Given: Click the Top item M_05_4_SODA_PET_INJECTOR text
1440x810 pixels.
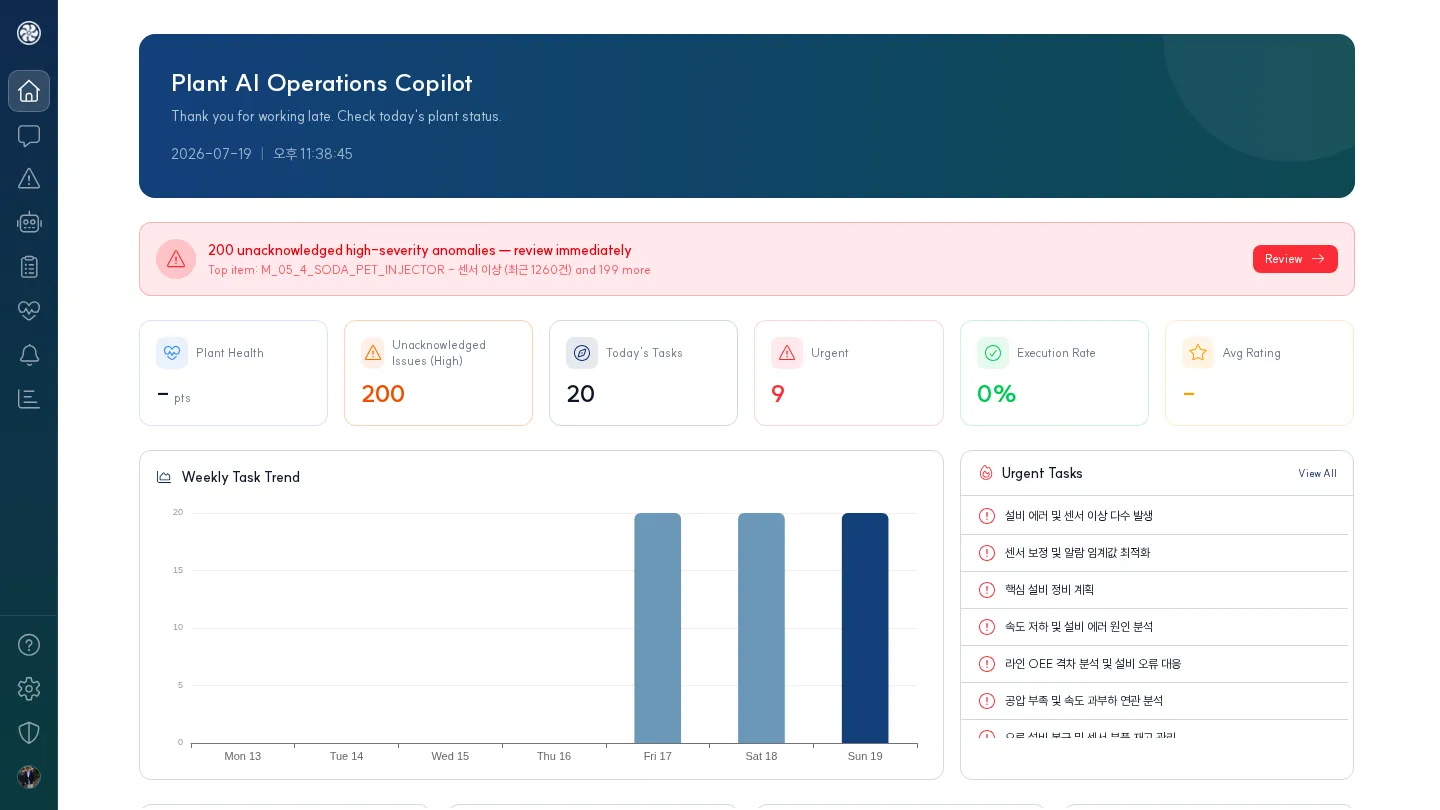Looking at the screenshot, I should [429, 271].
